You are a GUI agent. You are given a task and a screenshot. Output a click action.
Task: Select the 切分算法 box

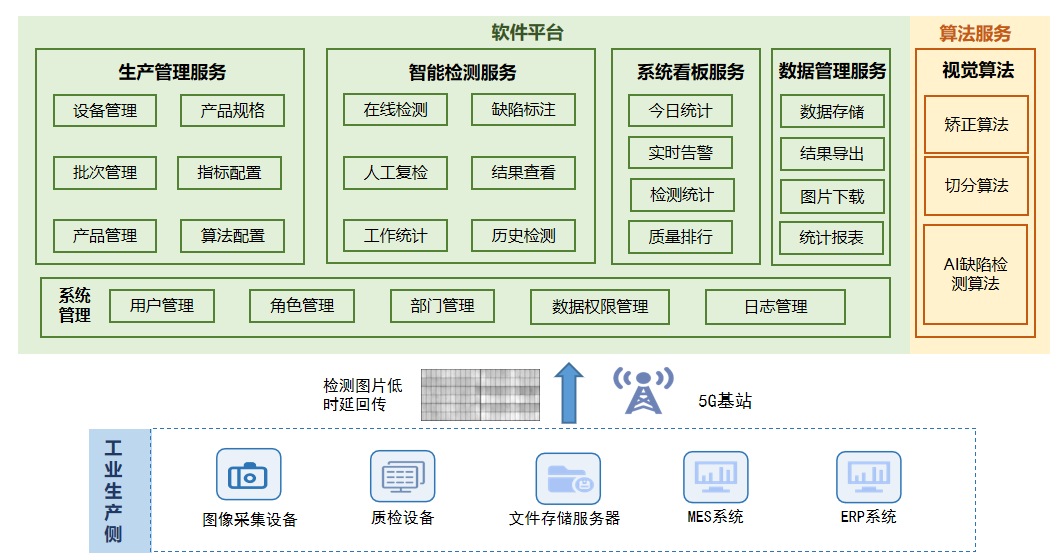[976, 186]
